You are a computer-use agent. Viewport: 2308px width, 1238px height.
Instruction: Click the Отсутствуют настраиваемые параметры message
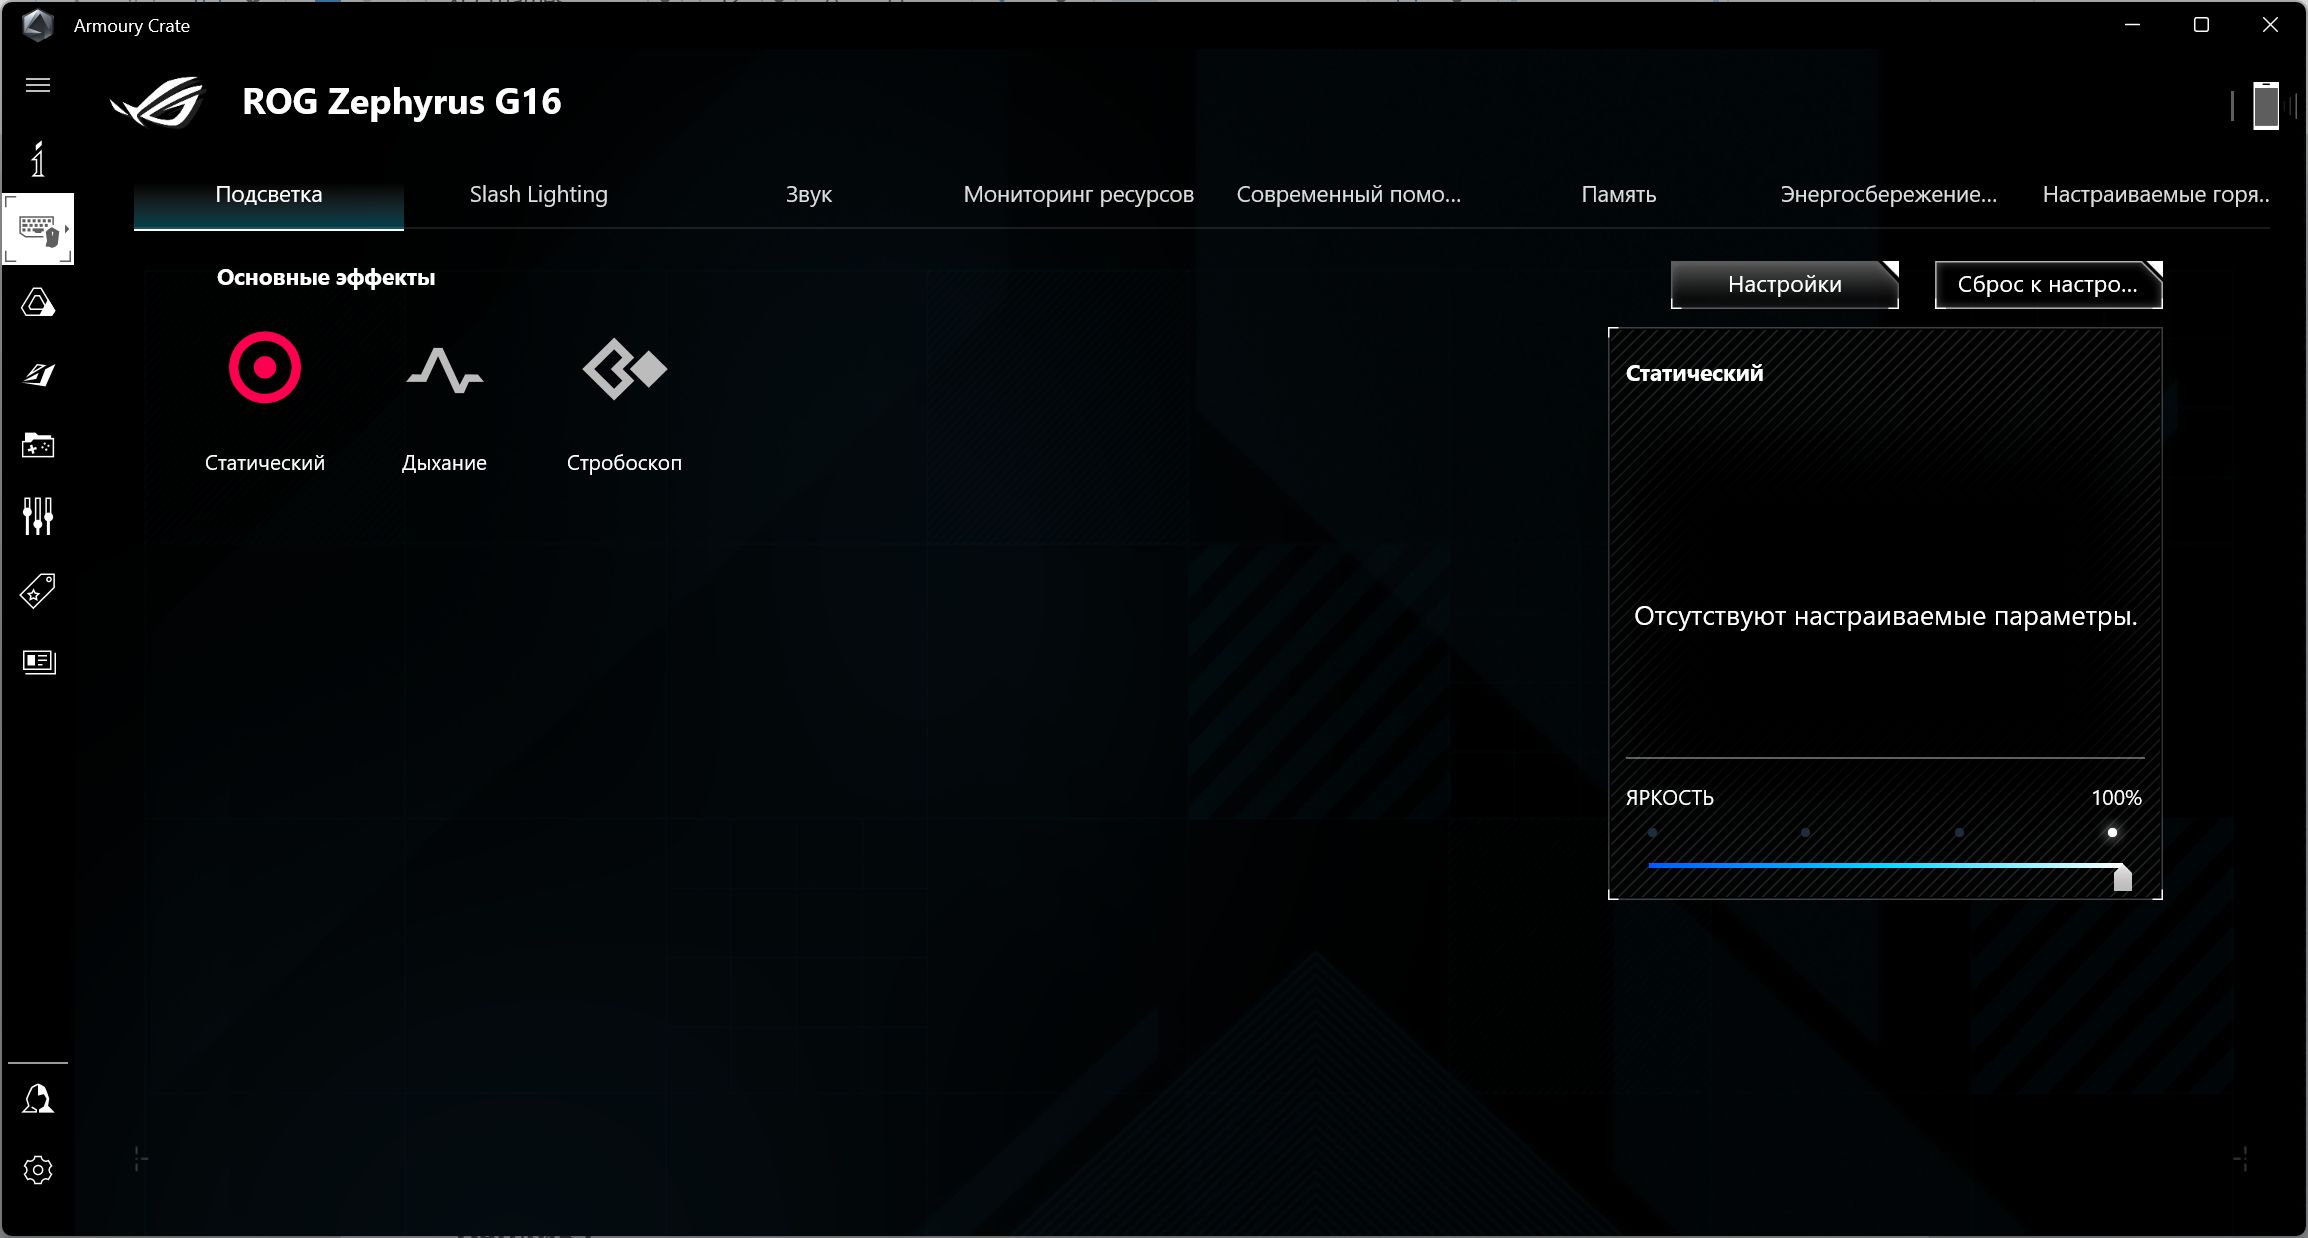[1885, 617]
